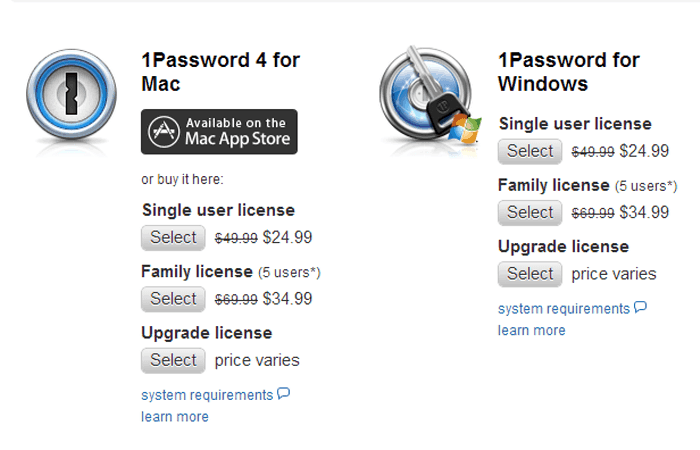Follow the learn more link under Mac
Screen dimensions: 700x450
[x=175, y=416]
